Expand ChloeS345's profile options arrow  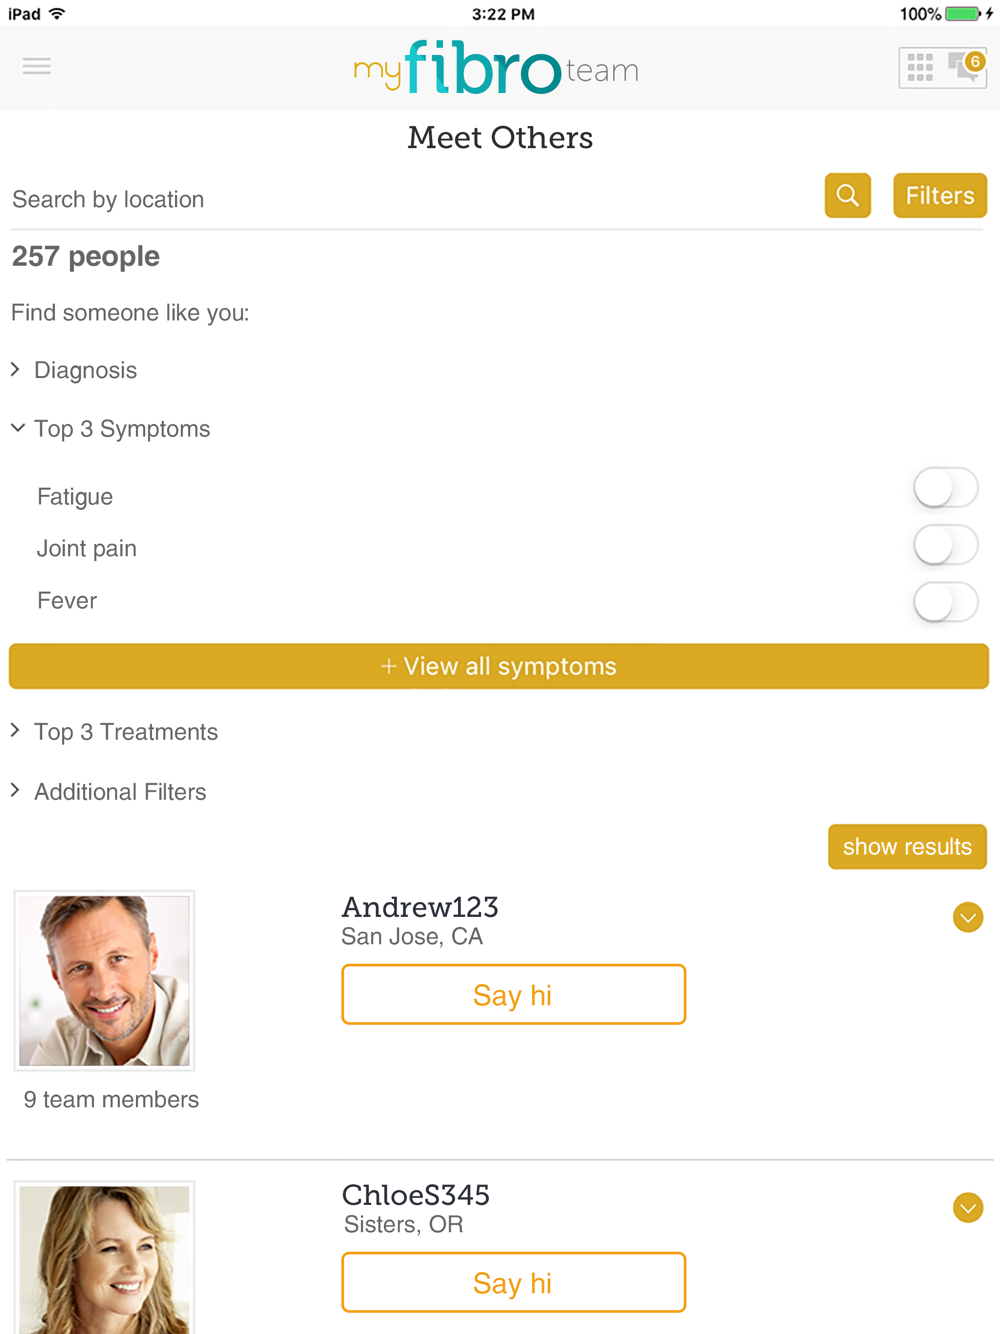tap(968, 1208)
